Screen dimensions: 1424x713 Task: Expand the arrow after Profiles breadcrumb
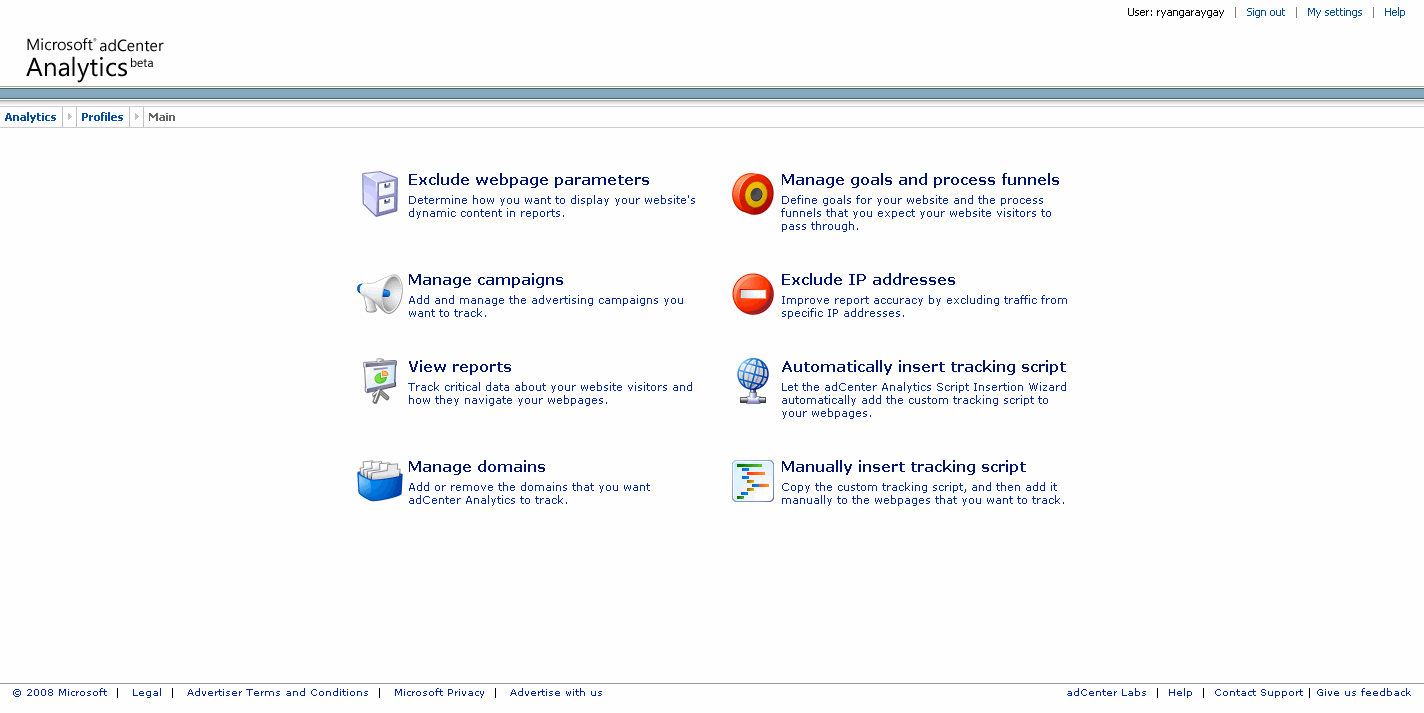coord(137,117)
